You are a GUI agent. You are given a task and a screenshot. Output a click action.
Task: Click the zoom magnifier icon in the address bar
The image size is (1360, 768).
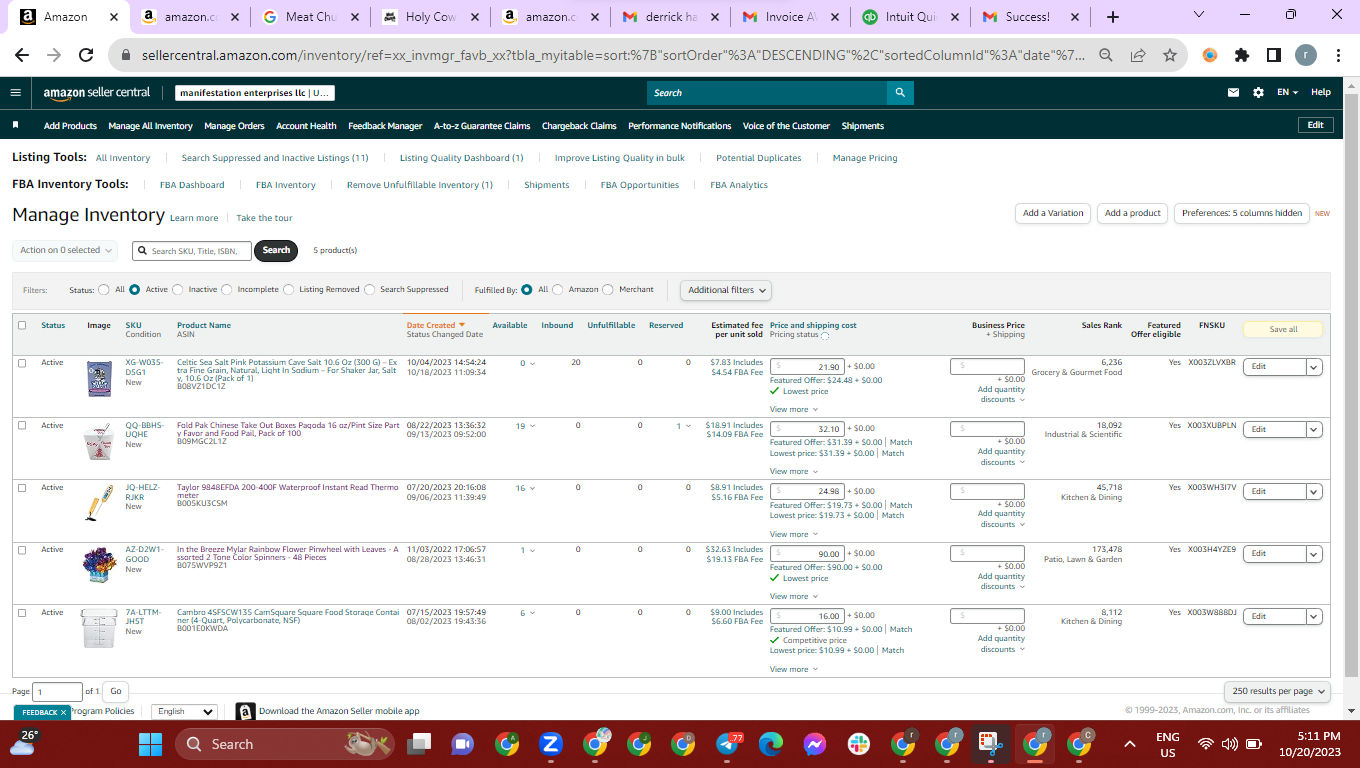[x=1106, y=56]
